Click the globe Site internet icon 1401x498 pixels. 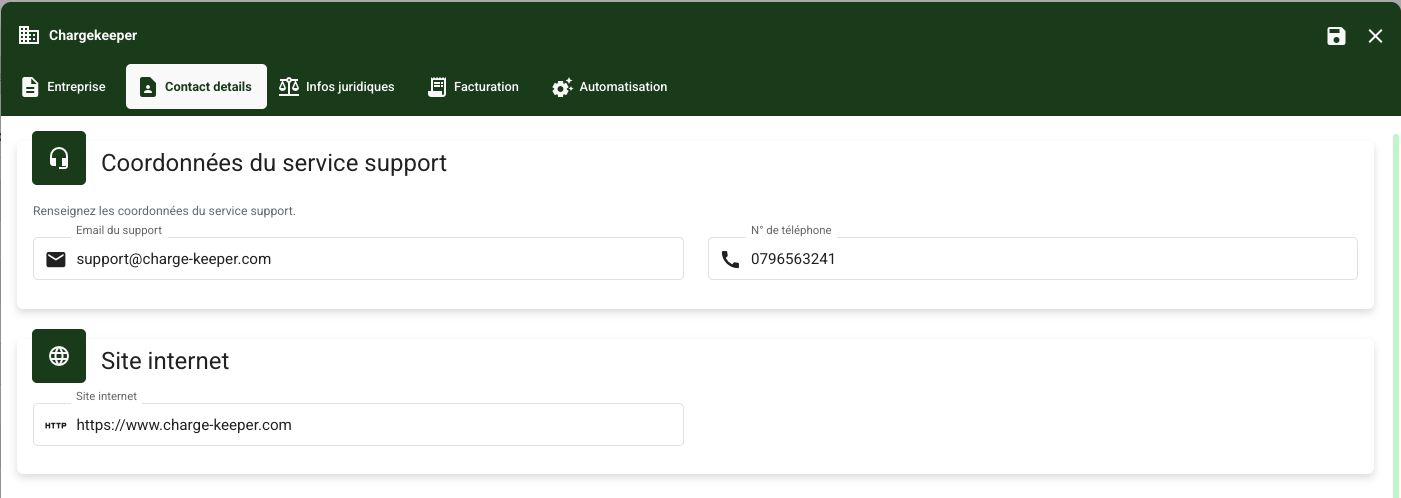click(x=59, y=356)
